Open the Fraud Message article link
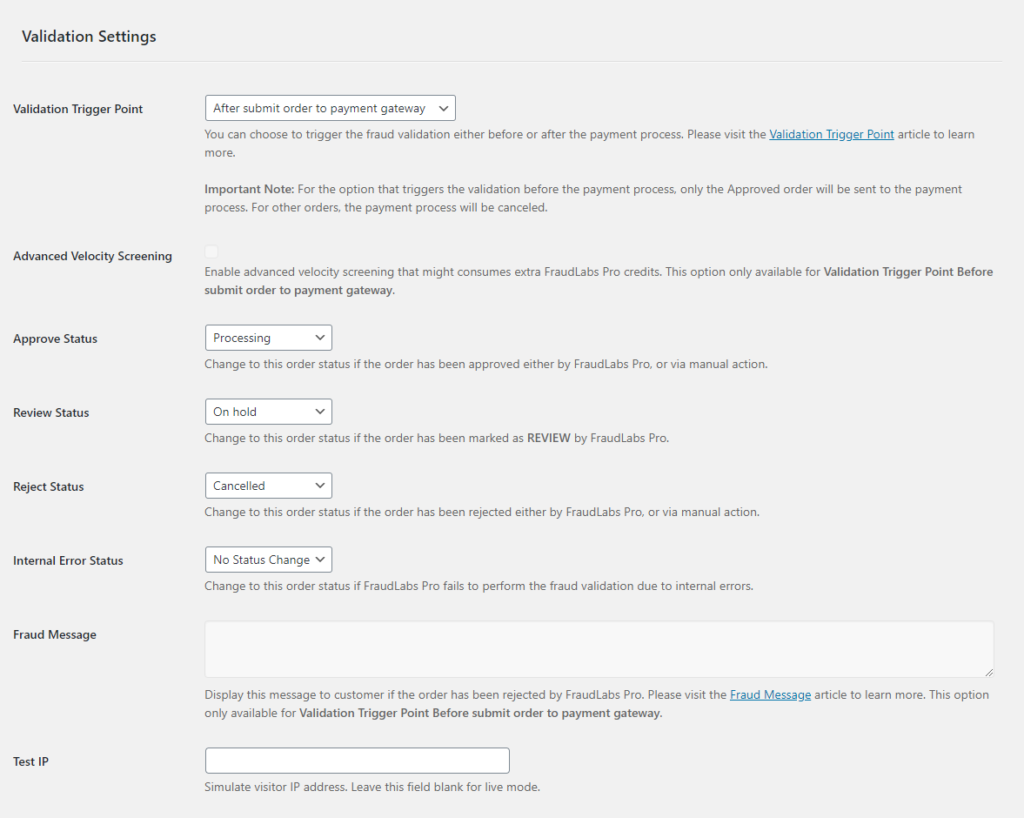1024x818 pixels. point(770,695)
